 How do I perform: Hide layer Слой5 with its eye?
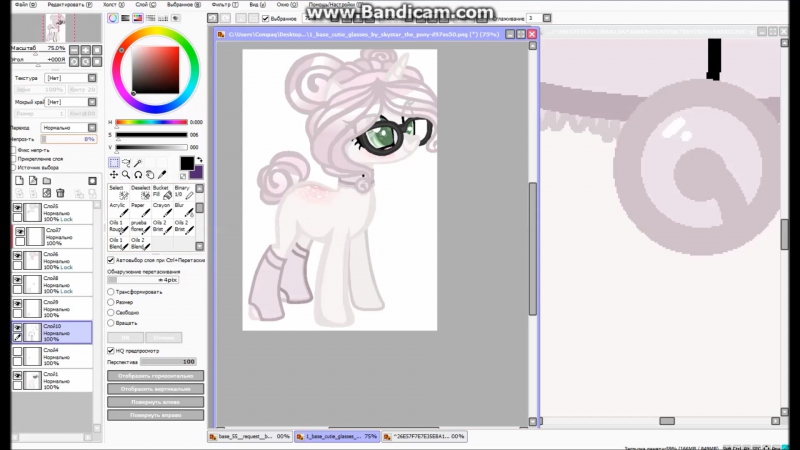18,208
